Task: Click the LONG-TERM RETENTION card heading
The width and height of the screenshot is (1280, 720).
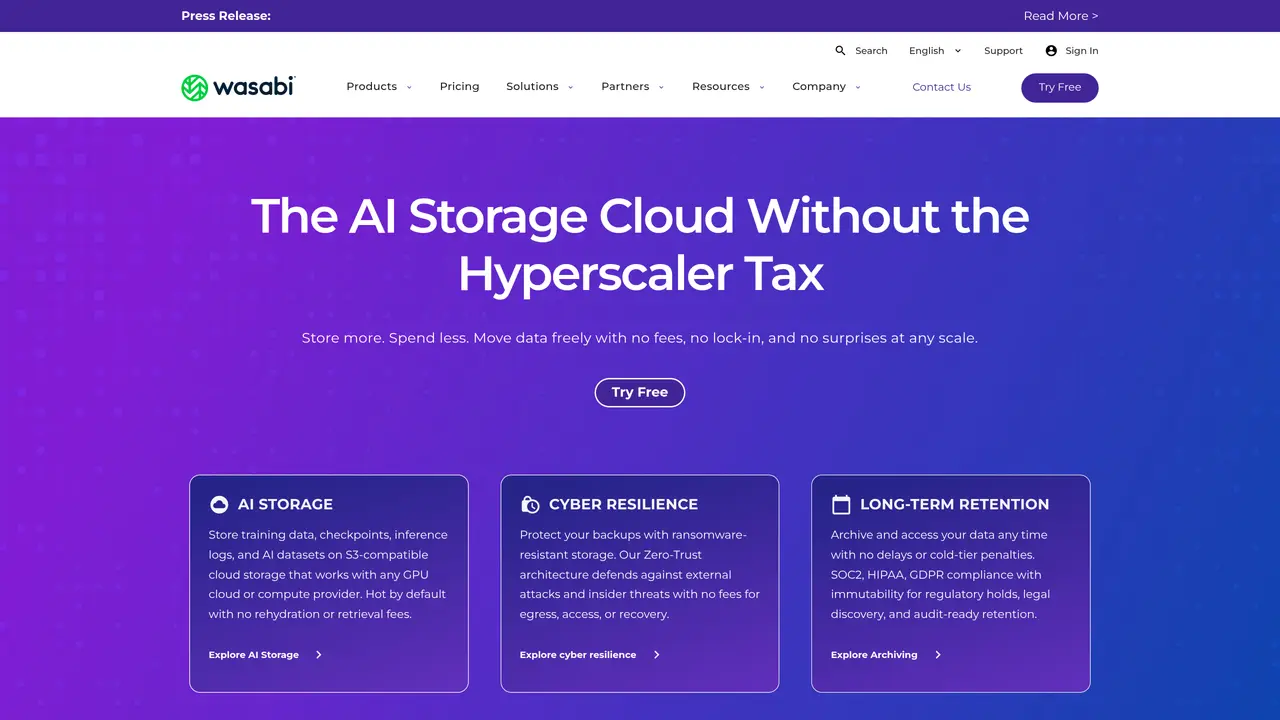Action: (954, 505)
